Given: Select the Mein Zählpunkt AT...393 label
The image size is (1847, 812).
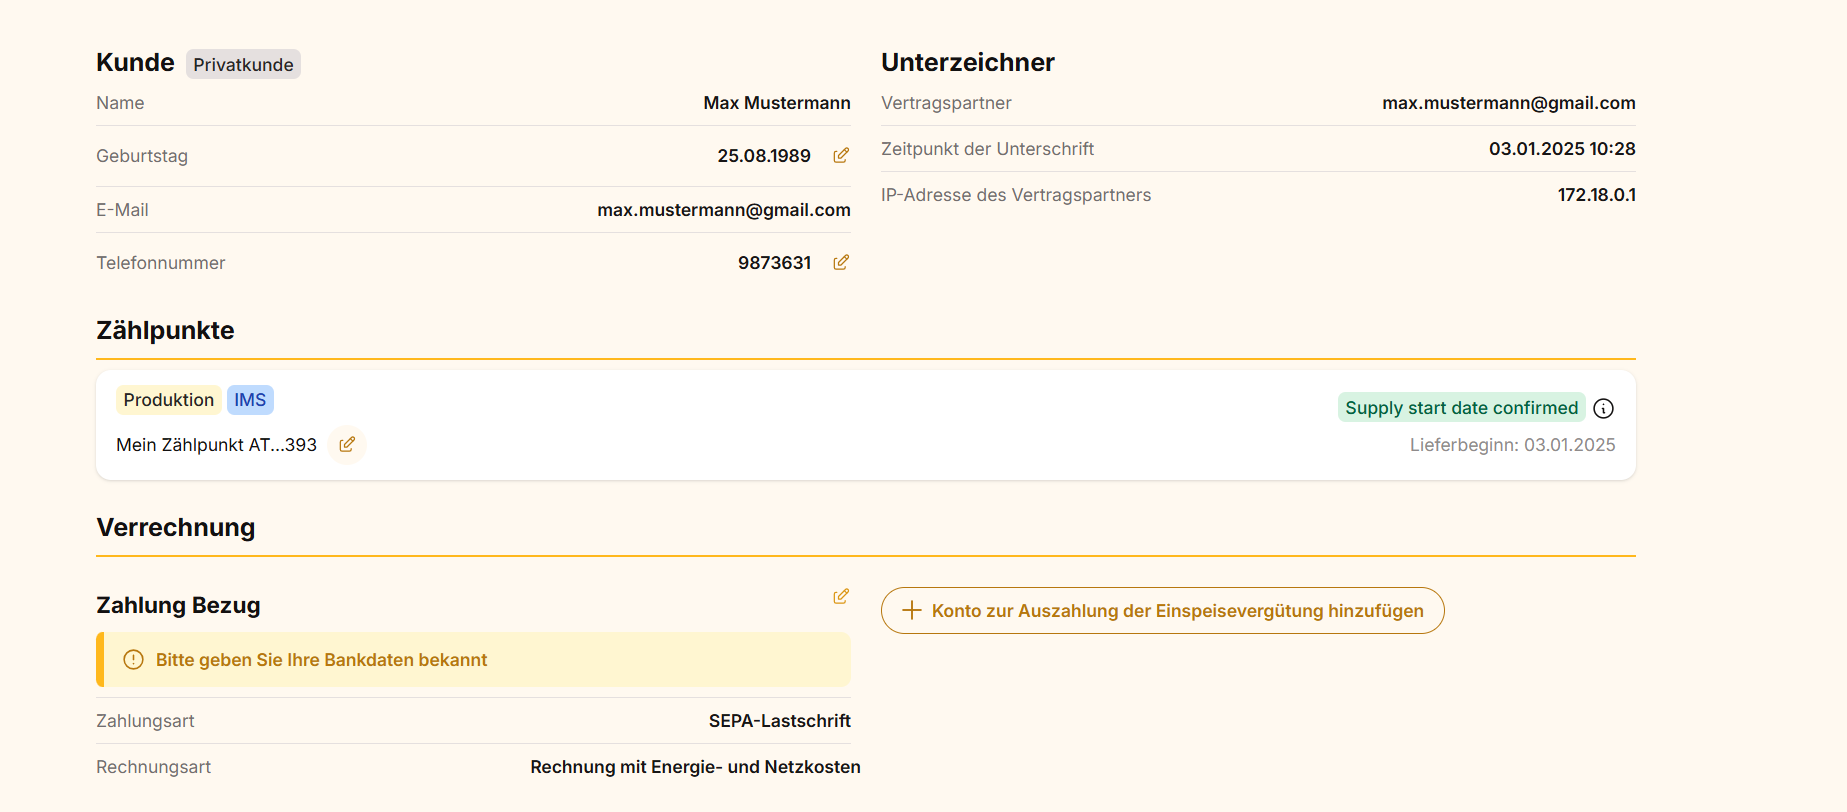Looking at the screenshot, I should (x=216, y=445).
